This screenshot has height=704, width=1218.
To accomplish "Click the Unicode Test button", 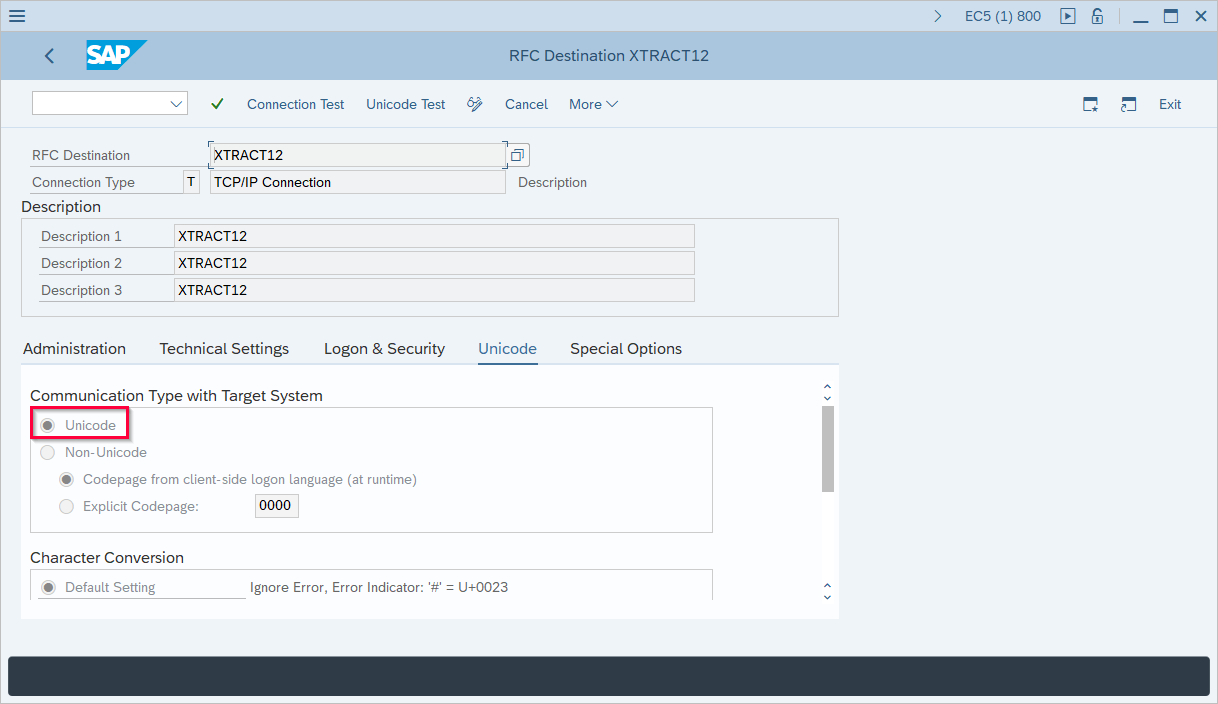I will point(405,104).
